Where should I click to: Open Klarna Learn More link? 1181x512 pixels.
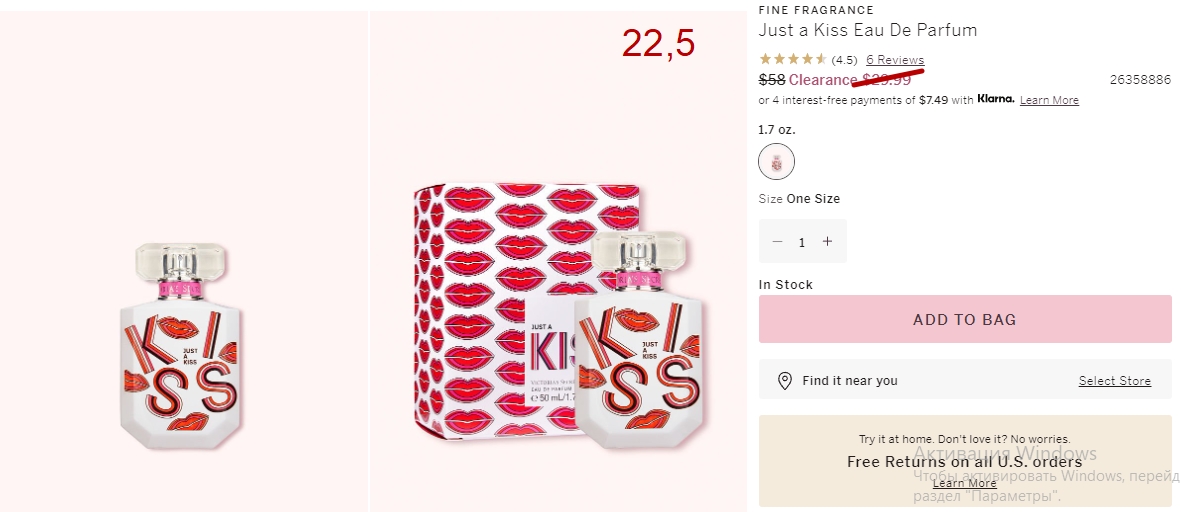coord(1049,100)
